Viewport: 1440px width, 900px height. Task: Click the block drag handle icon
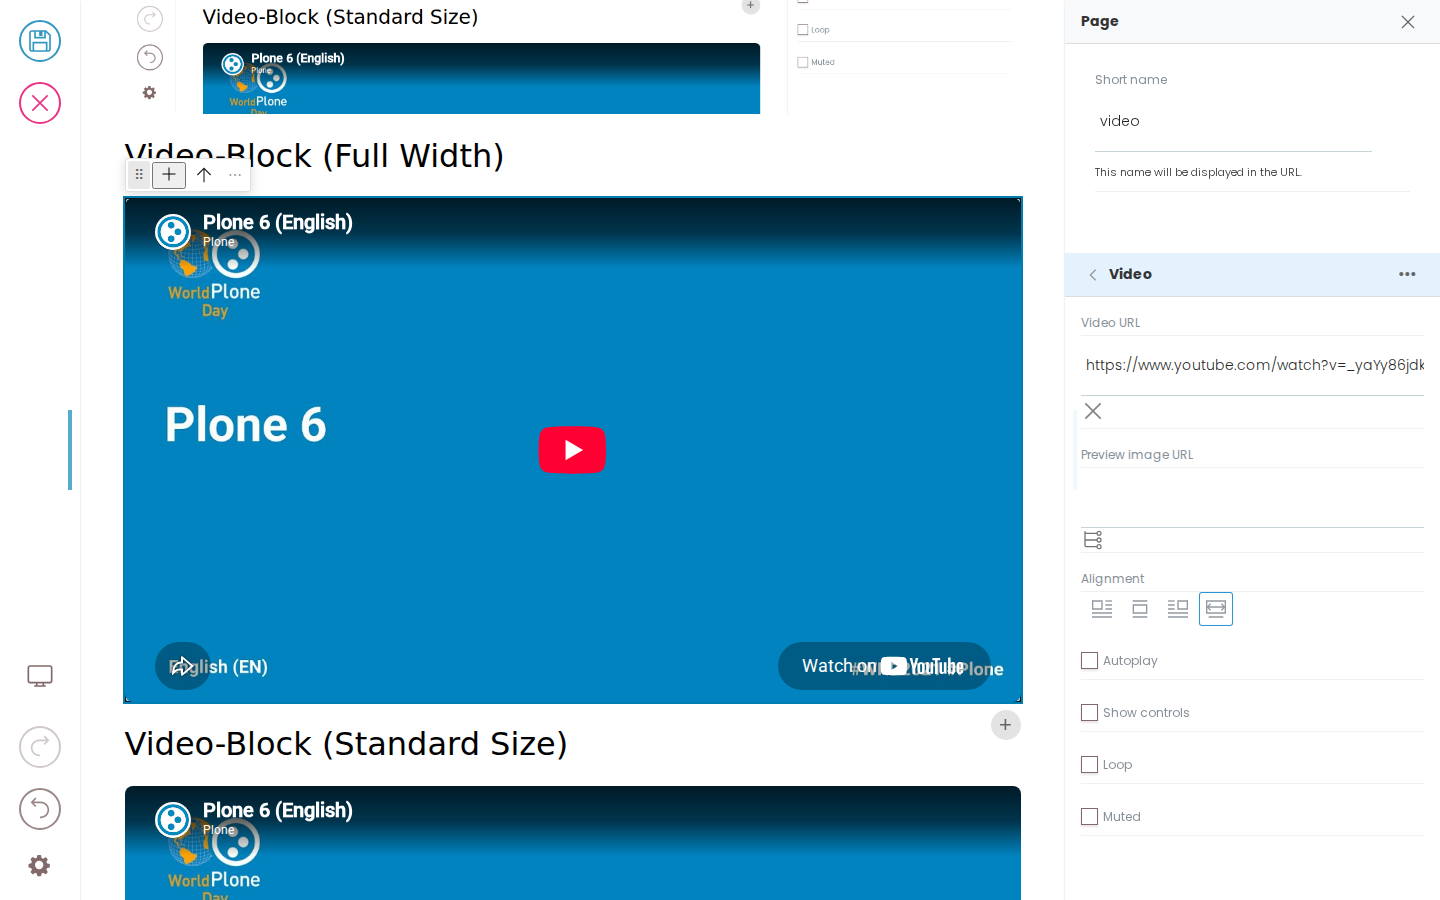coord(139,175)
